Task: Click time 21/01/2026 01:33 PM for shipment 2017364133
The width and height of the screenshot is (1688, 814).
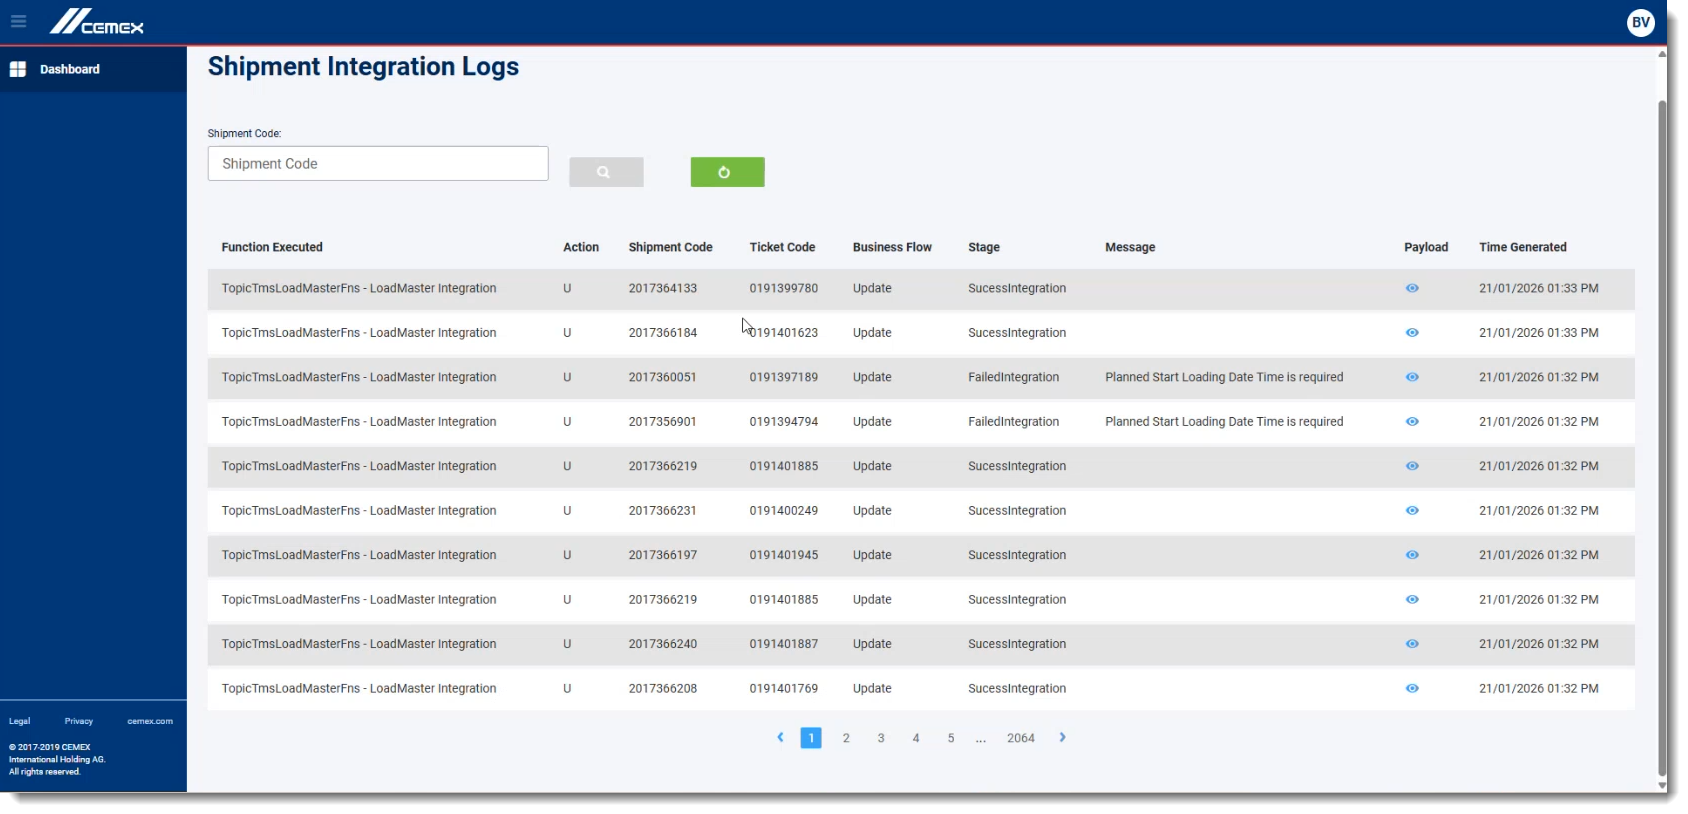Action: (x=1538, y=288)
